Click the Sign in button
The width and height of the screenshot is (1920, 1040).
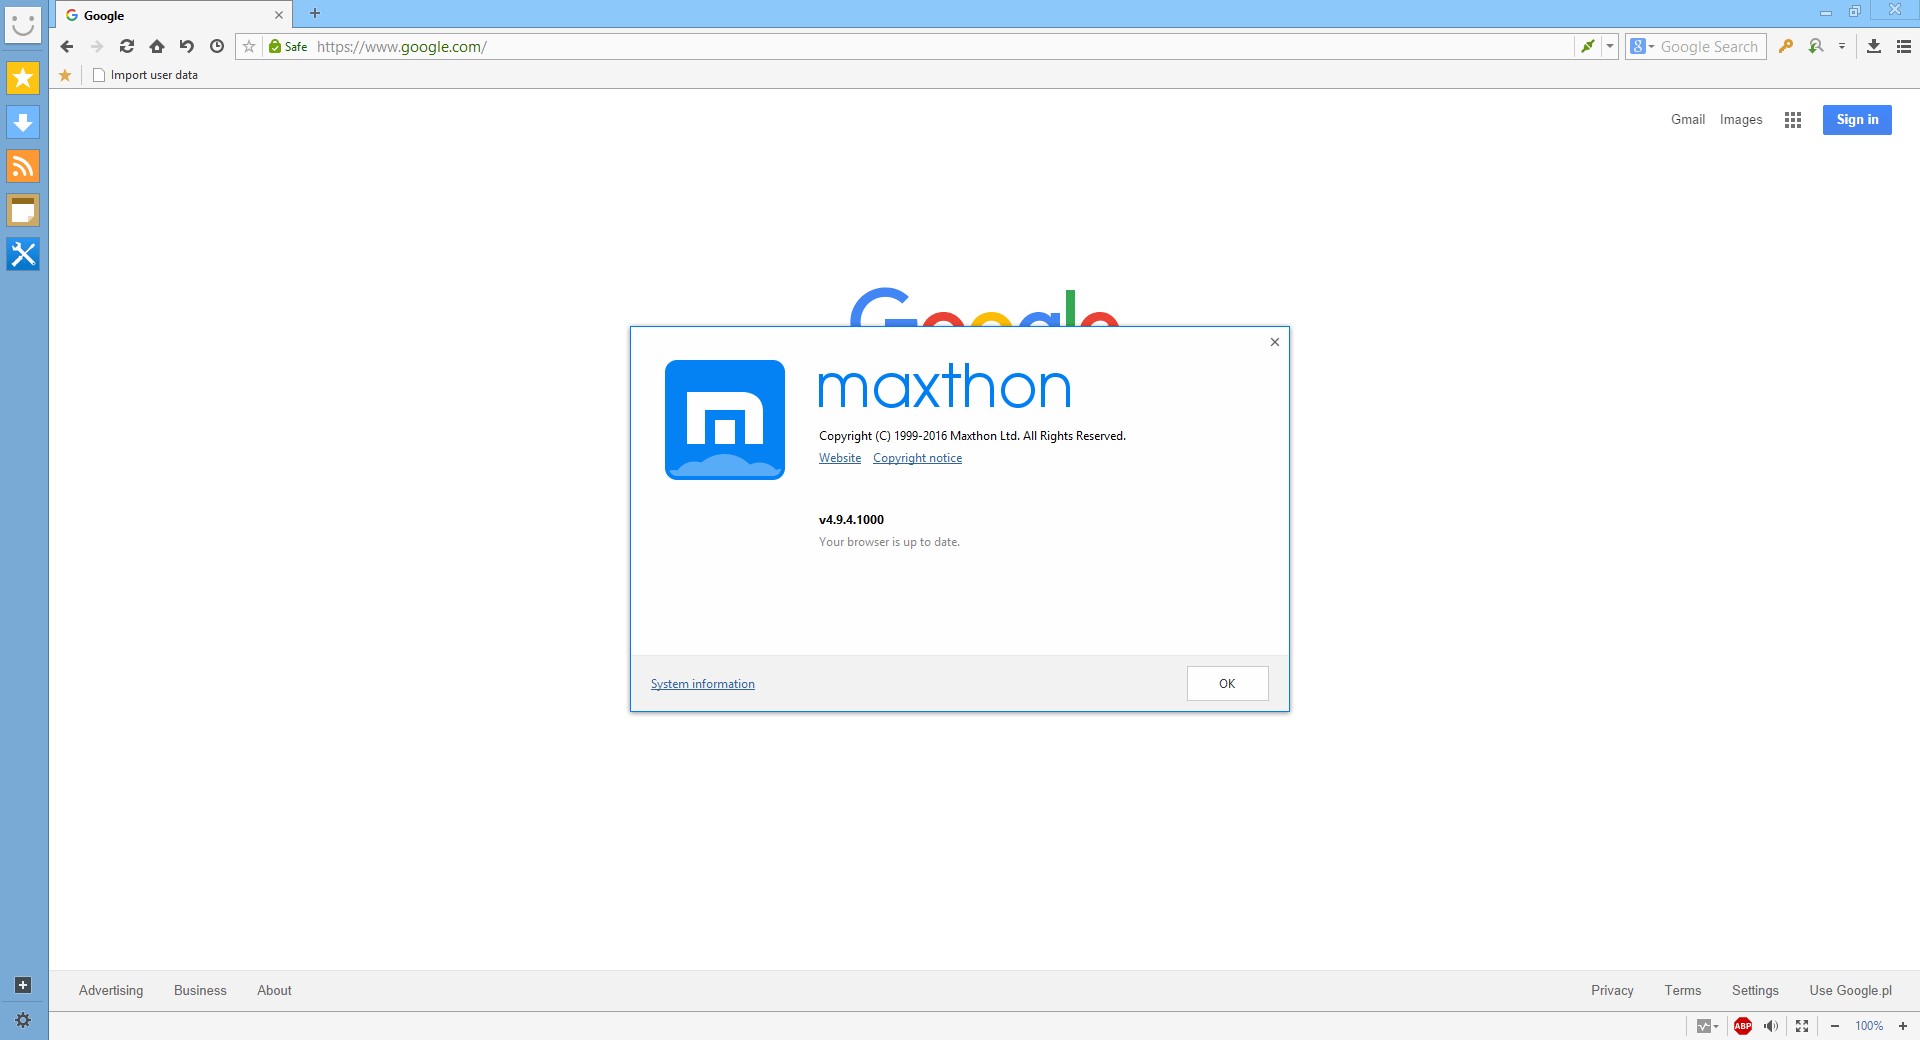[x=1857, y=120]
